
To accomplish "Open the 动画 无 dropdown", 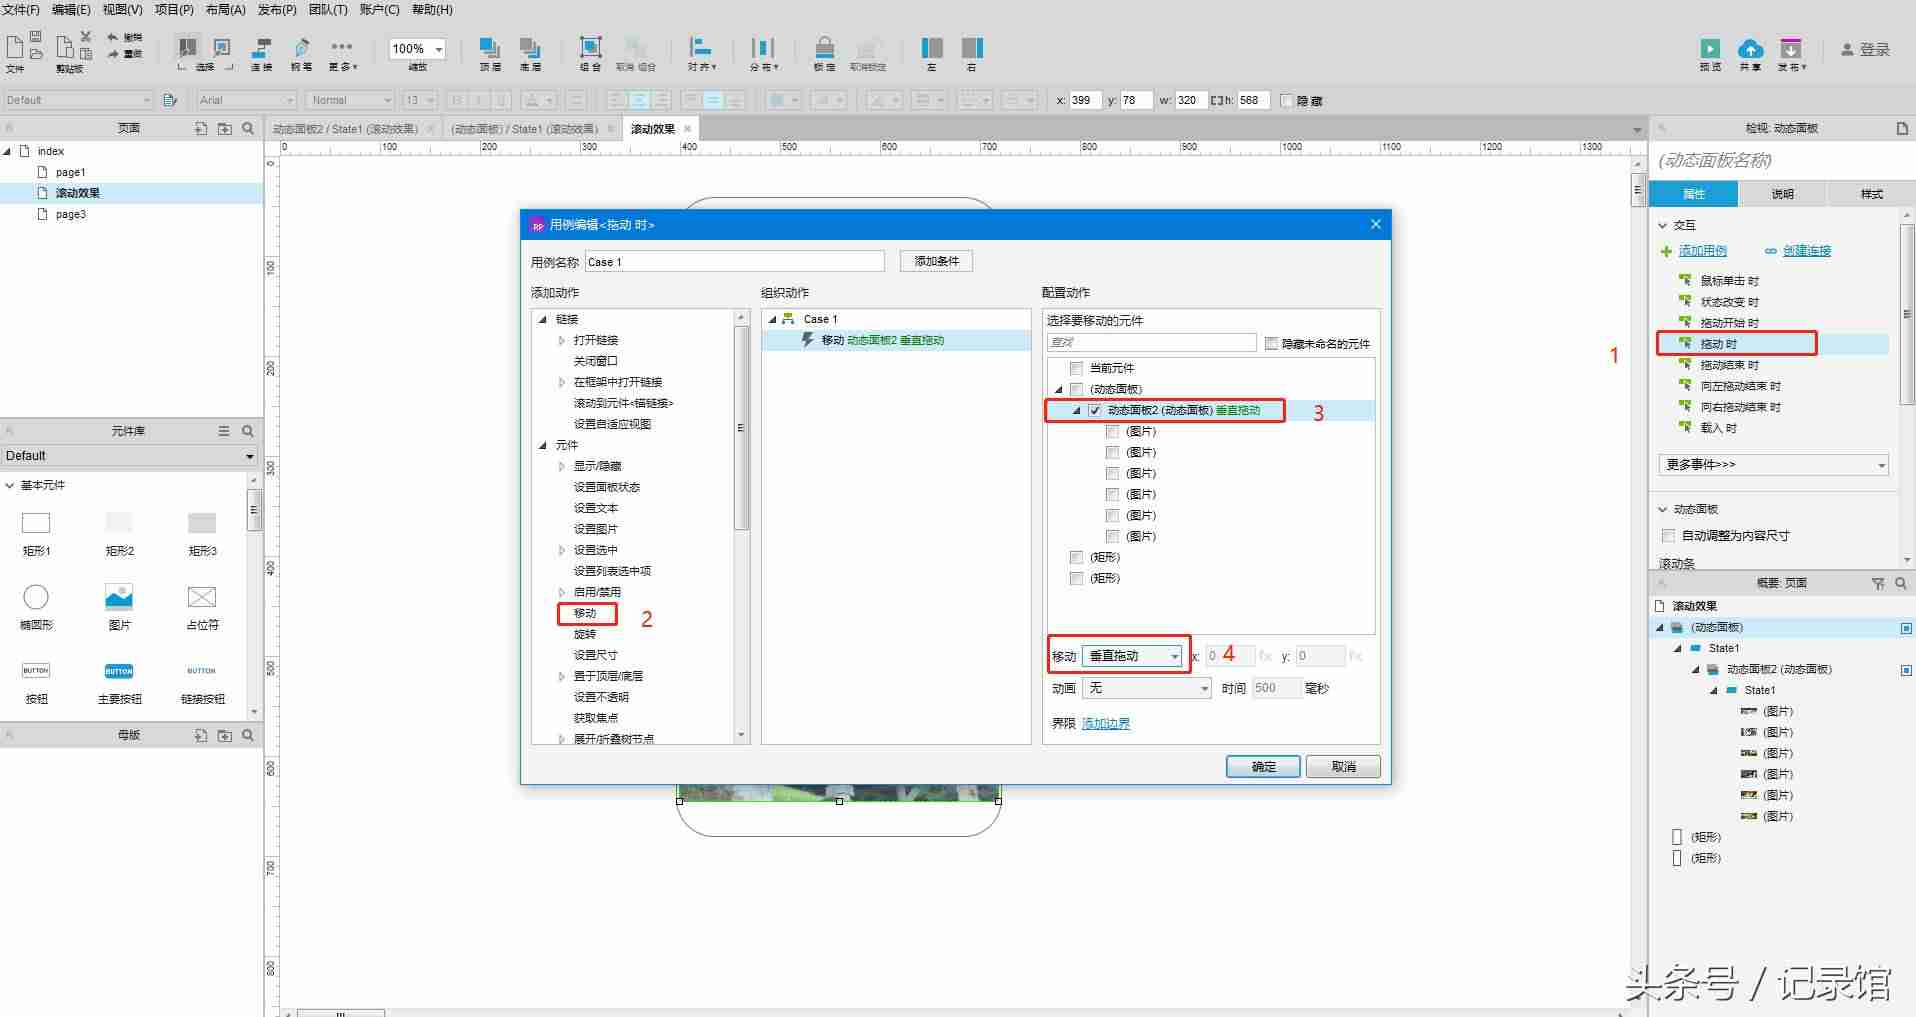I will click(x=1147, y=688).
